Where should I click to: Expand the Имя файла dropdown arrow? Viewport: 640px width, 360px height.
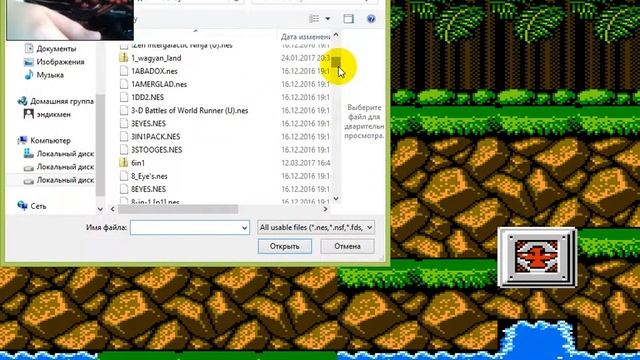coord(244,227)
